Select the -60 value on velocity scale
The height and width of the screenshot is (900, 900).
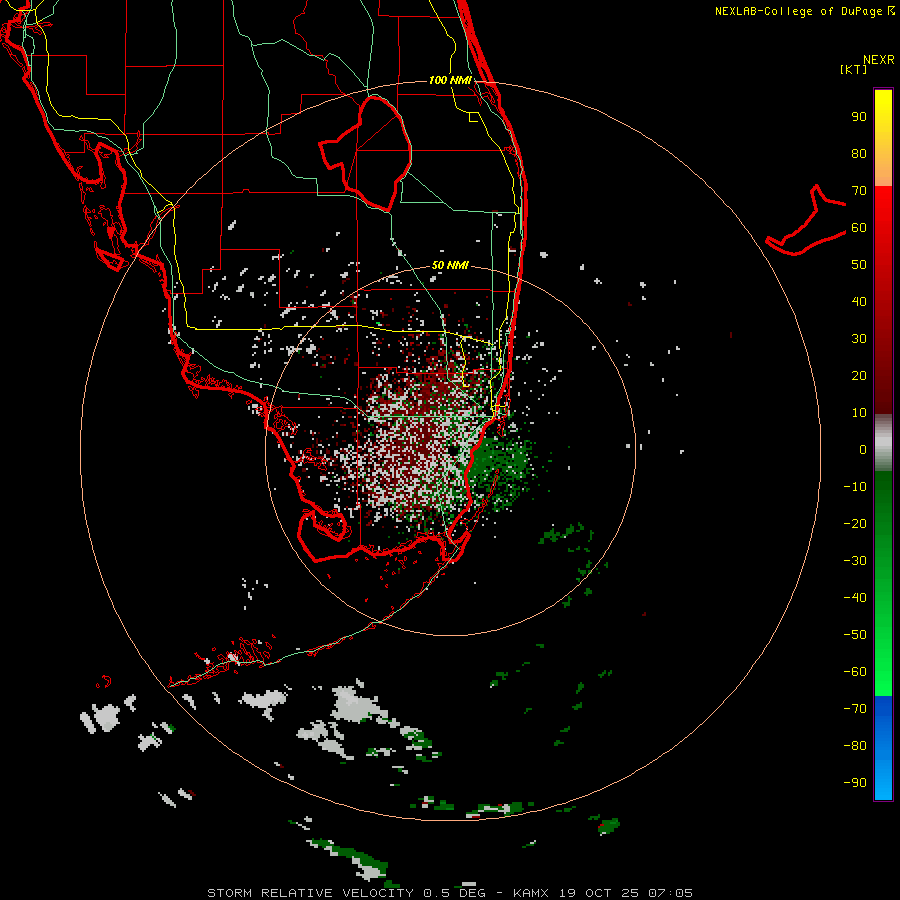855,672
